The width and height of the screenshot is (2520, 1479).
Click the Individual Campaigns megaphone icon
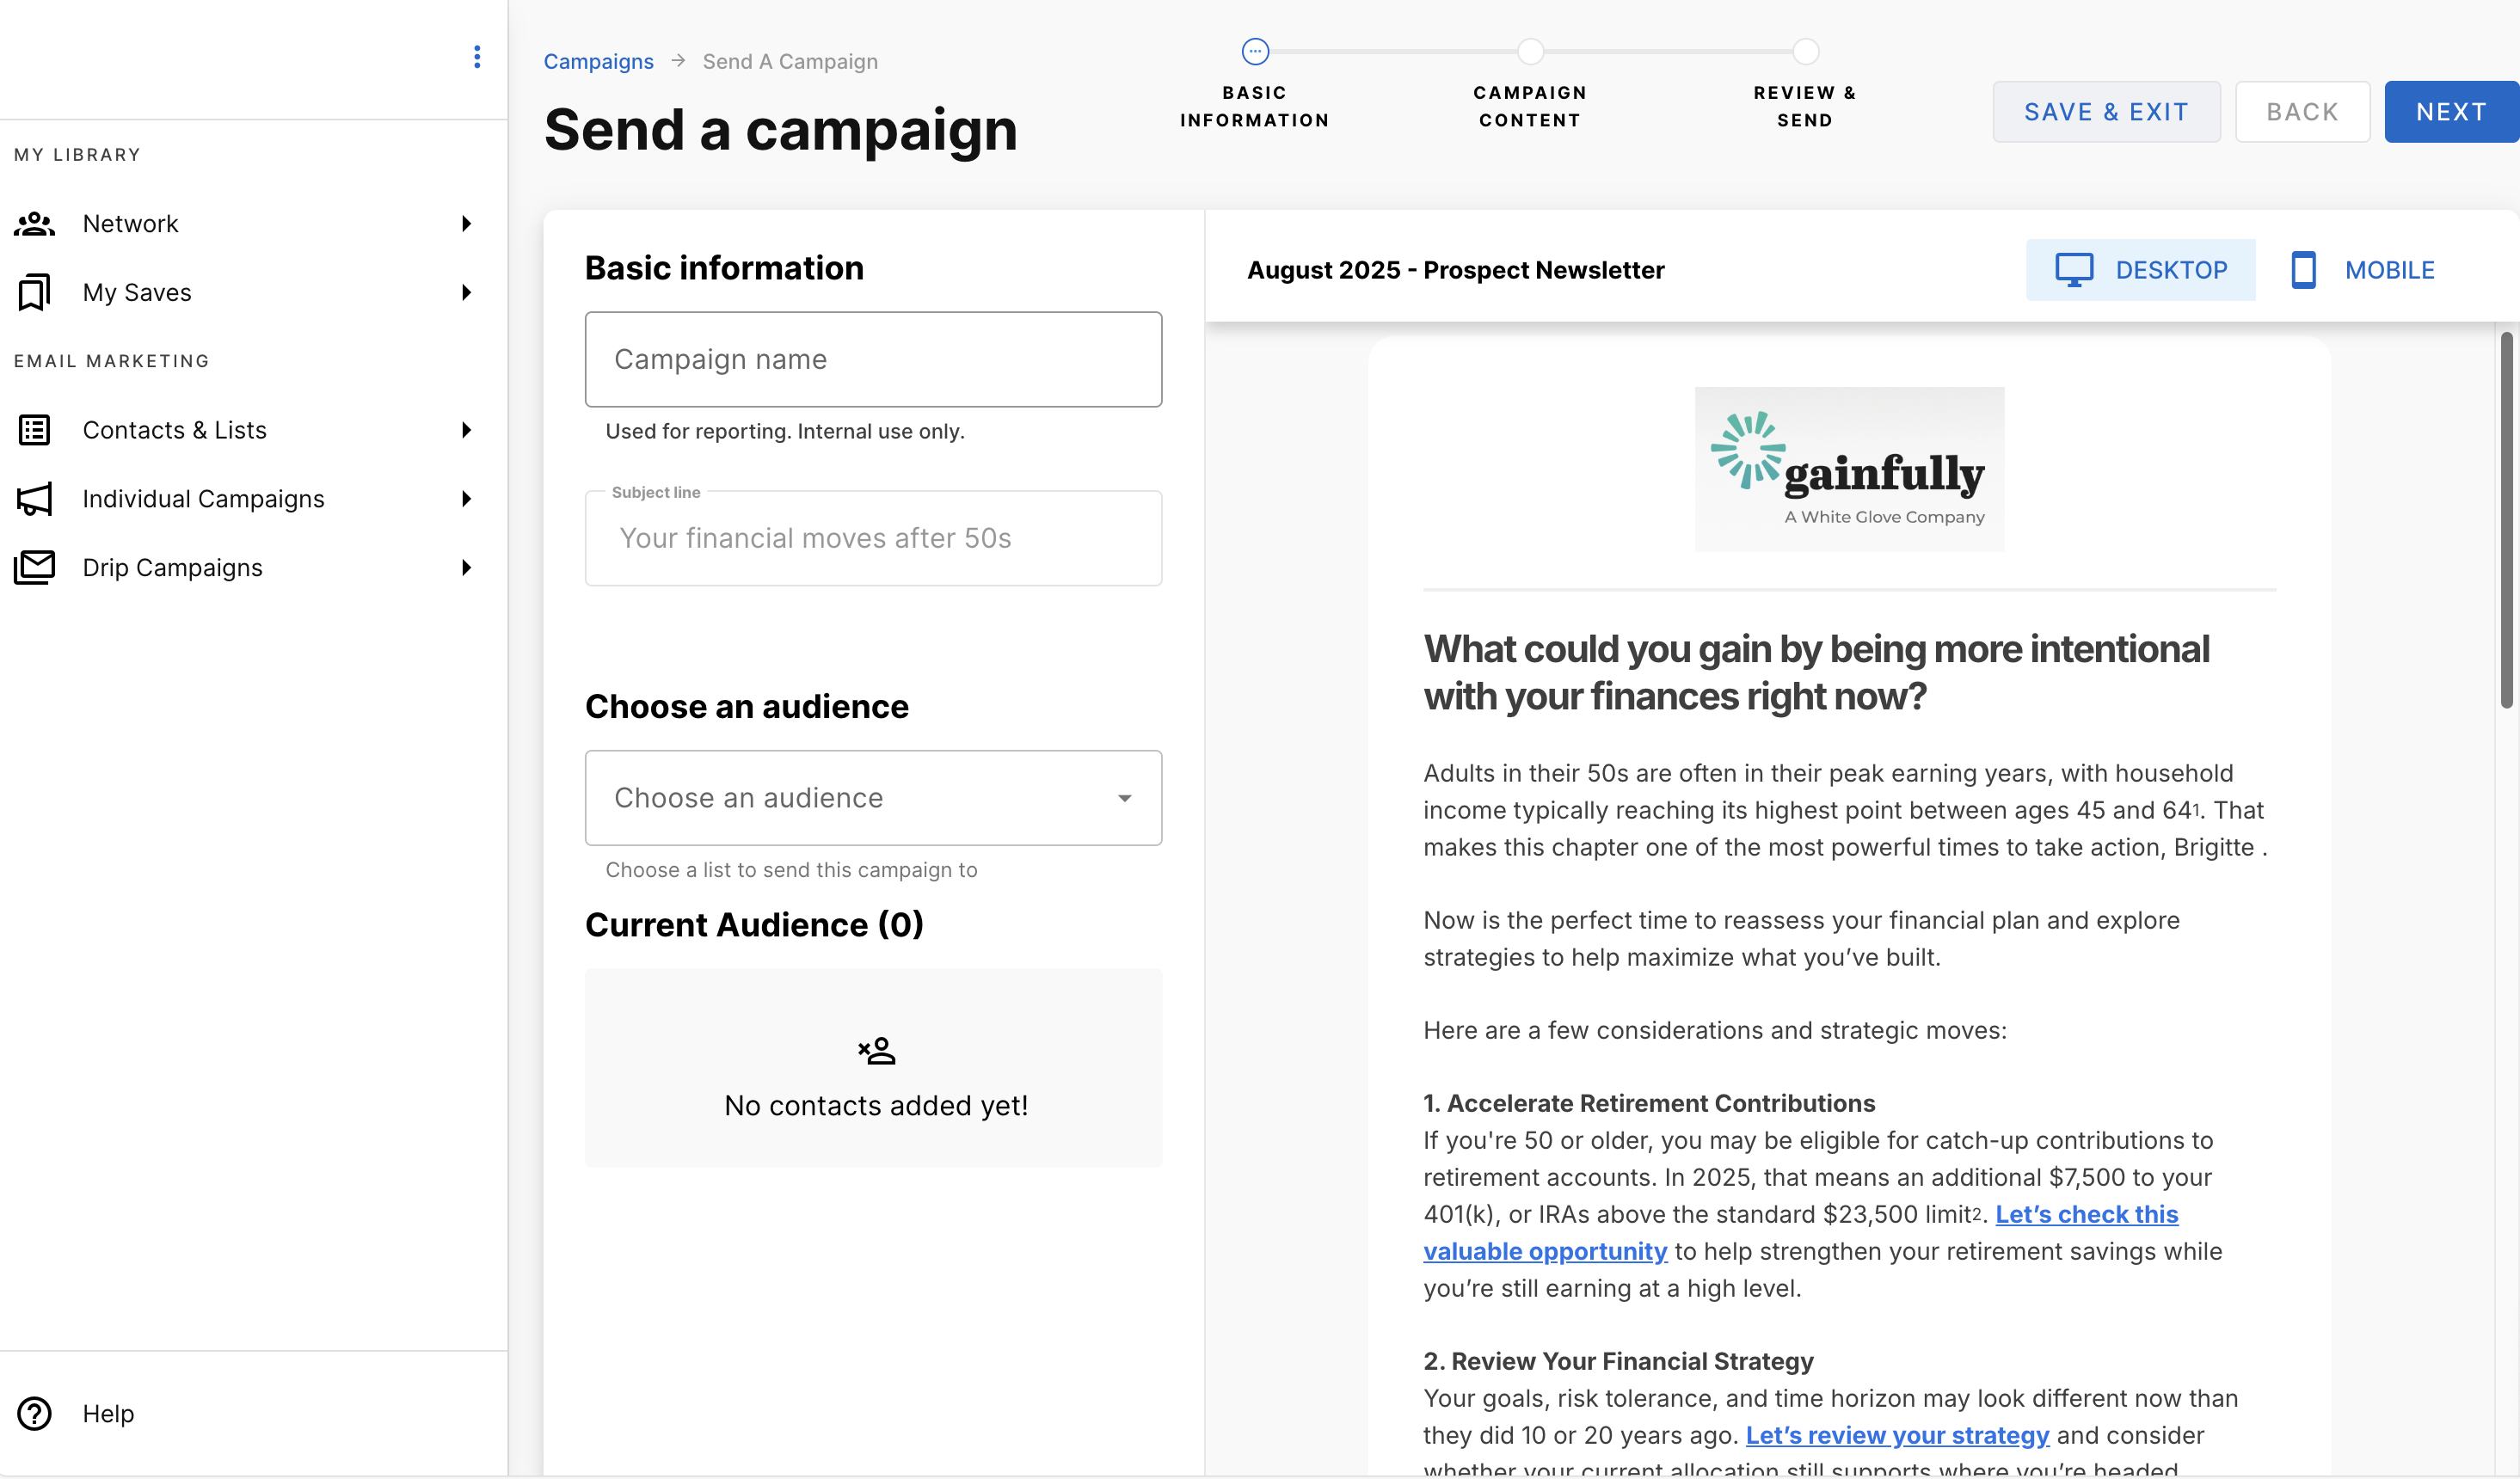(x=35, y=499)
